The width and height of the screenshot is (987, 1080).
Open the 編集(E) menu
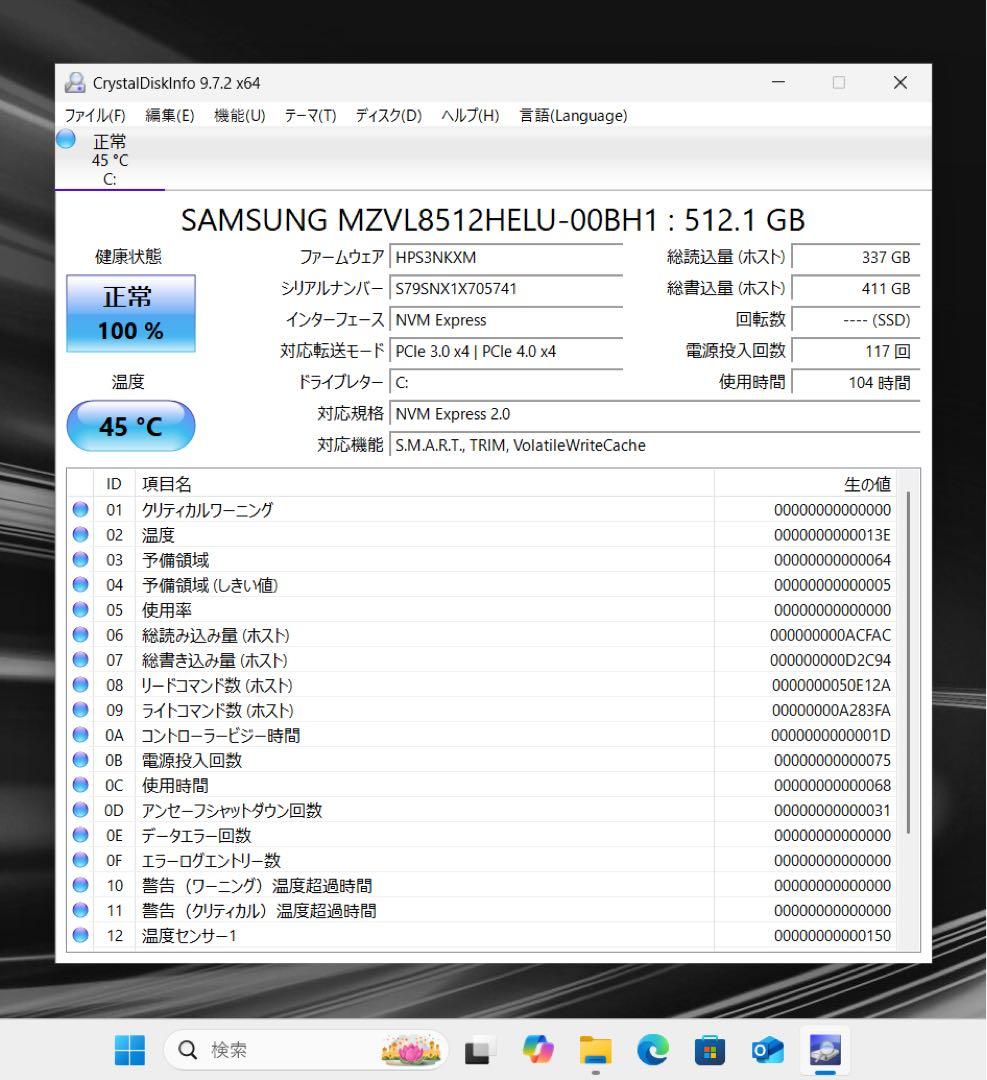(169, 115)
